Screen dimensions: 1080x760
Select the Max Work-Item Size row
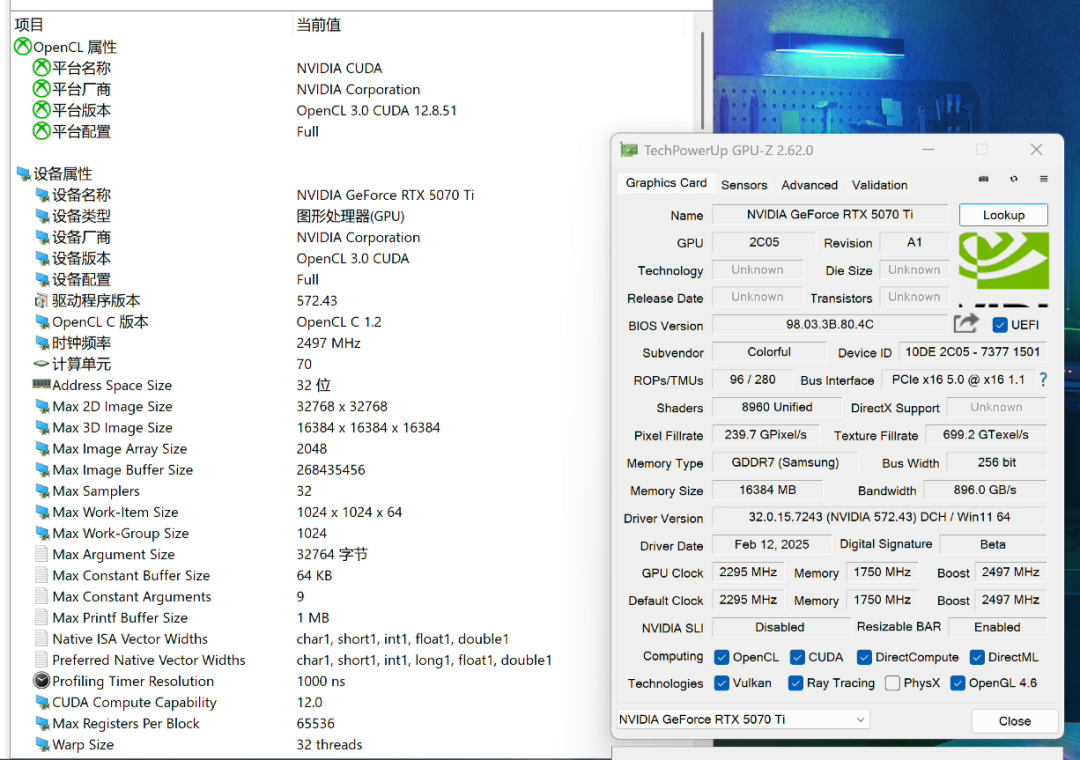coord(351,512)
